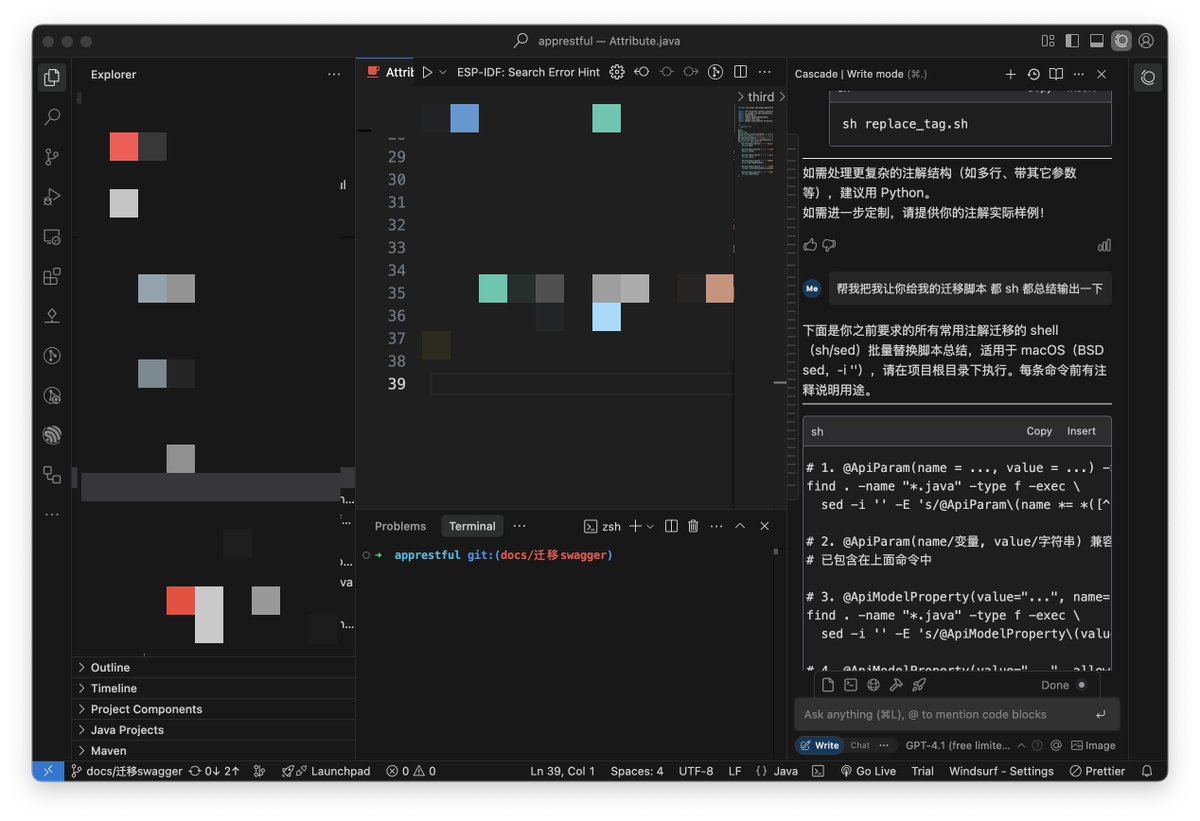Open the Search view in the activity bar
The image size is (1200, 821).
click(x=52, y=117)
